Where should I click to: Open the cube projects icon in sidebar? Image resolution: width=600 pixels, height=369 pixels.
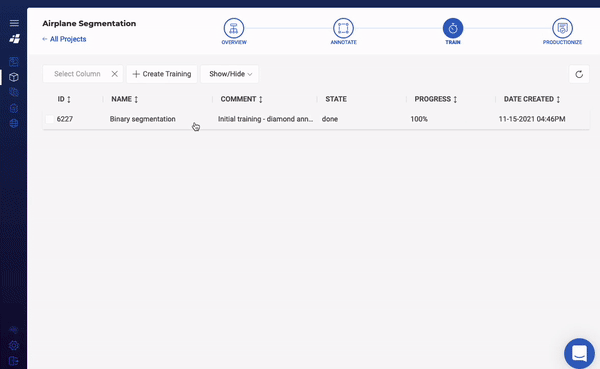point(14,77)
